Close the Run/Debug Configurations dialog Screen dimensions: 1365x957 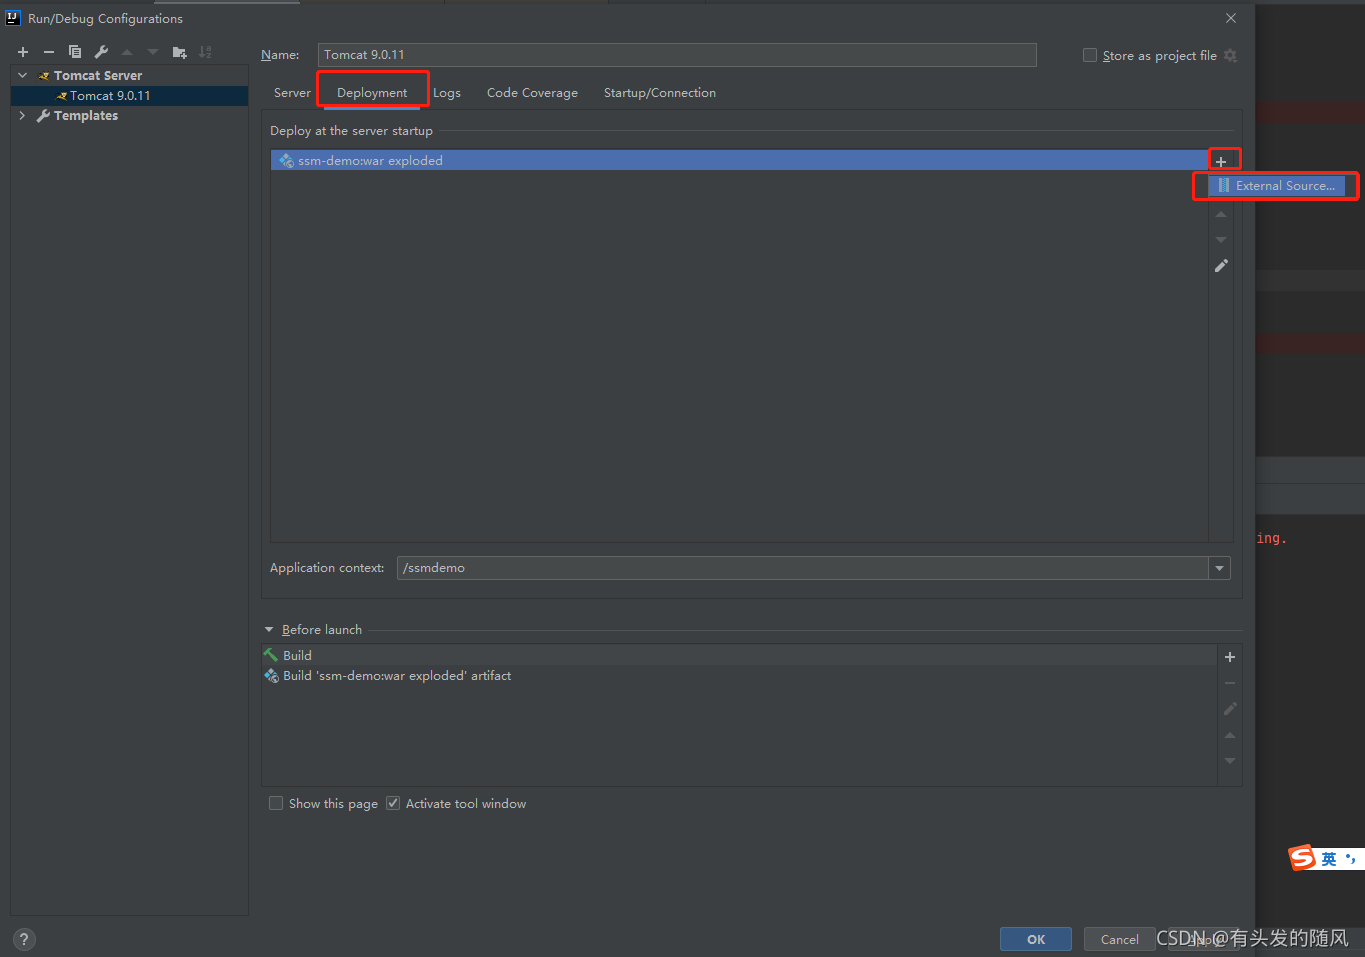[x=1231, y=18]
